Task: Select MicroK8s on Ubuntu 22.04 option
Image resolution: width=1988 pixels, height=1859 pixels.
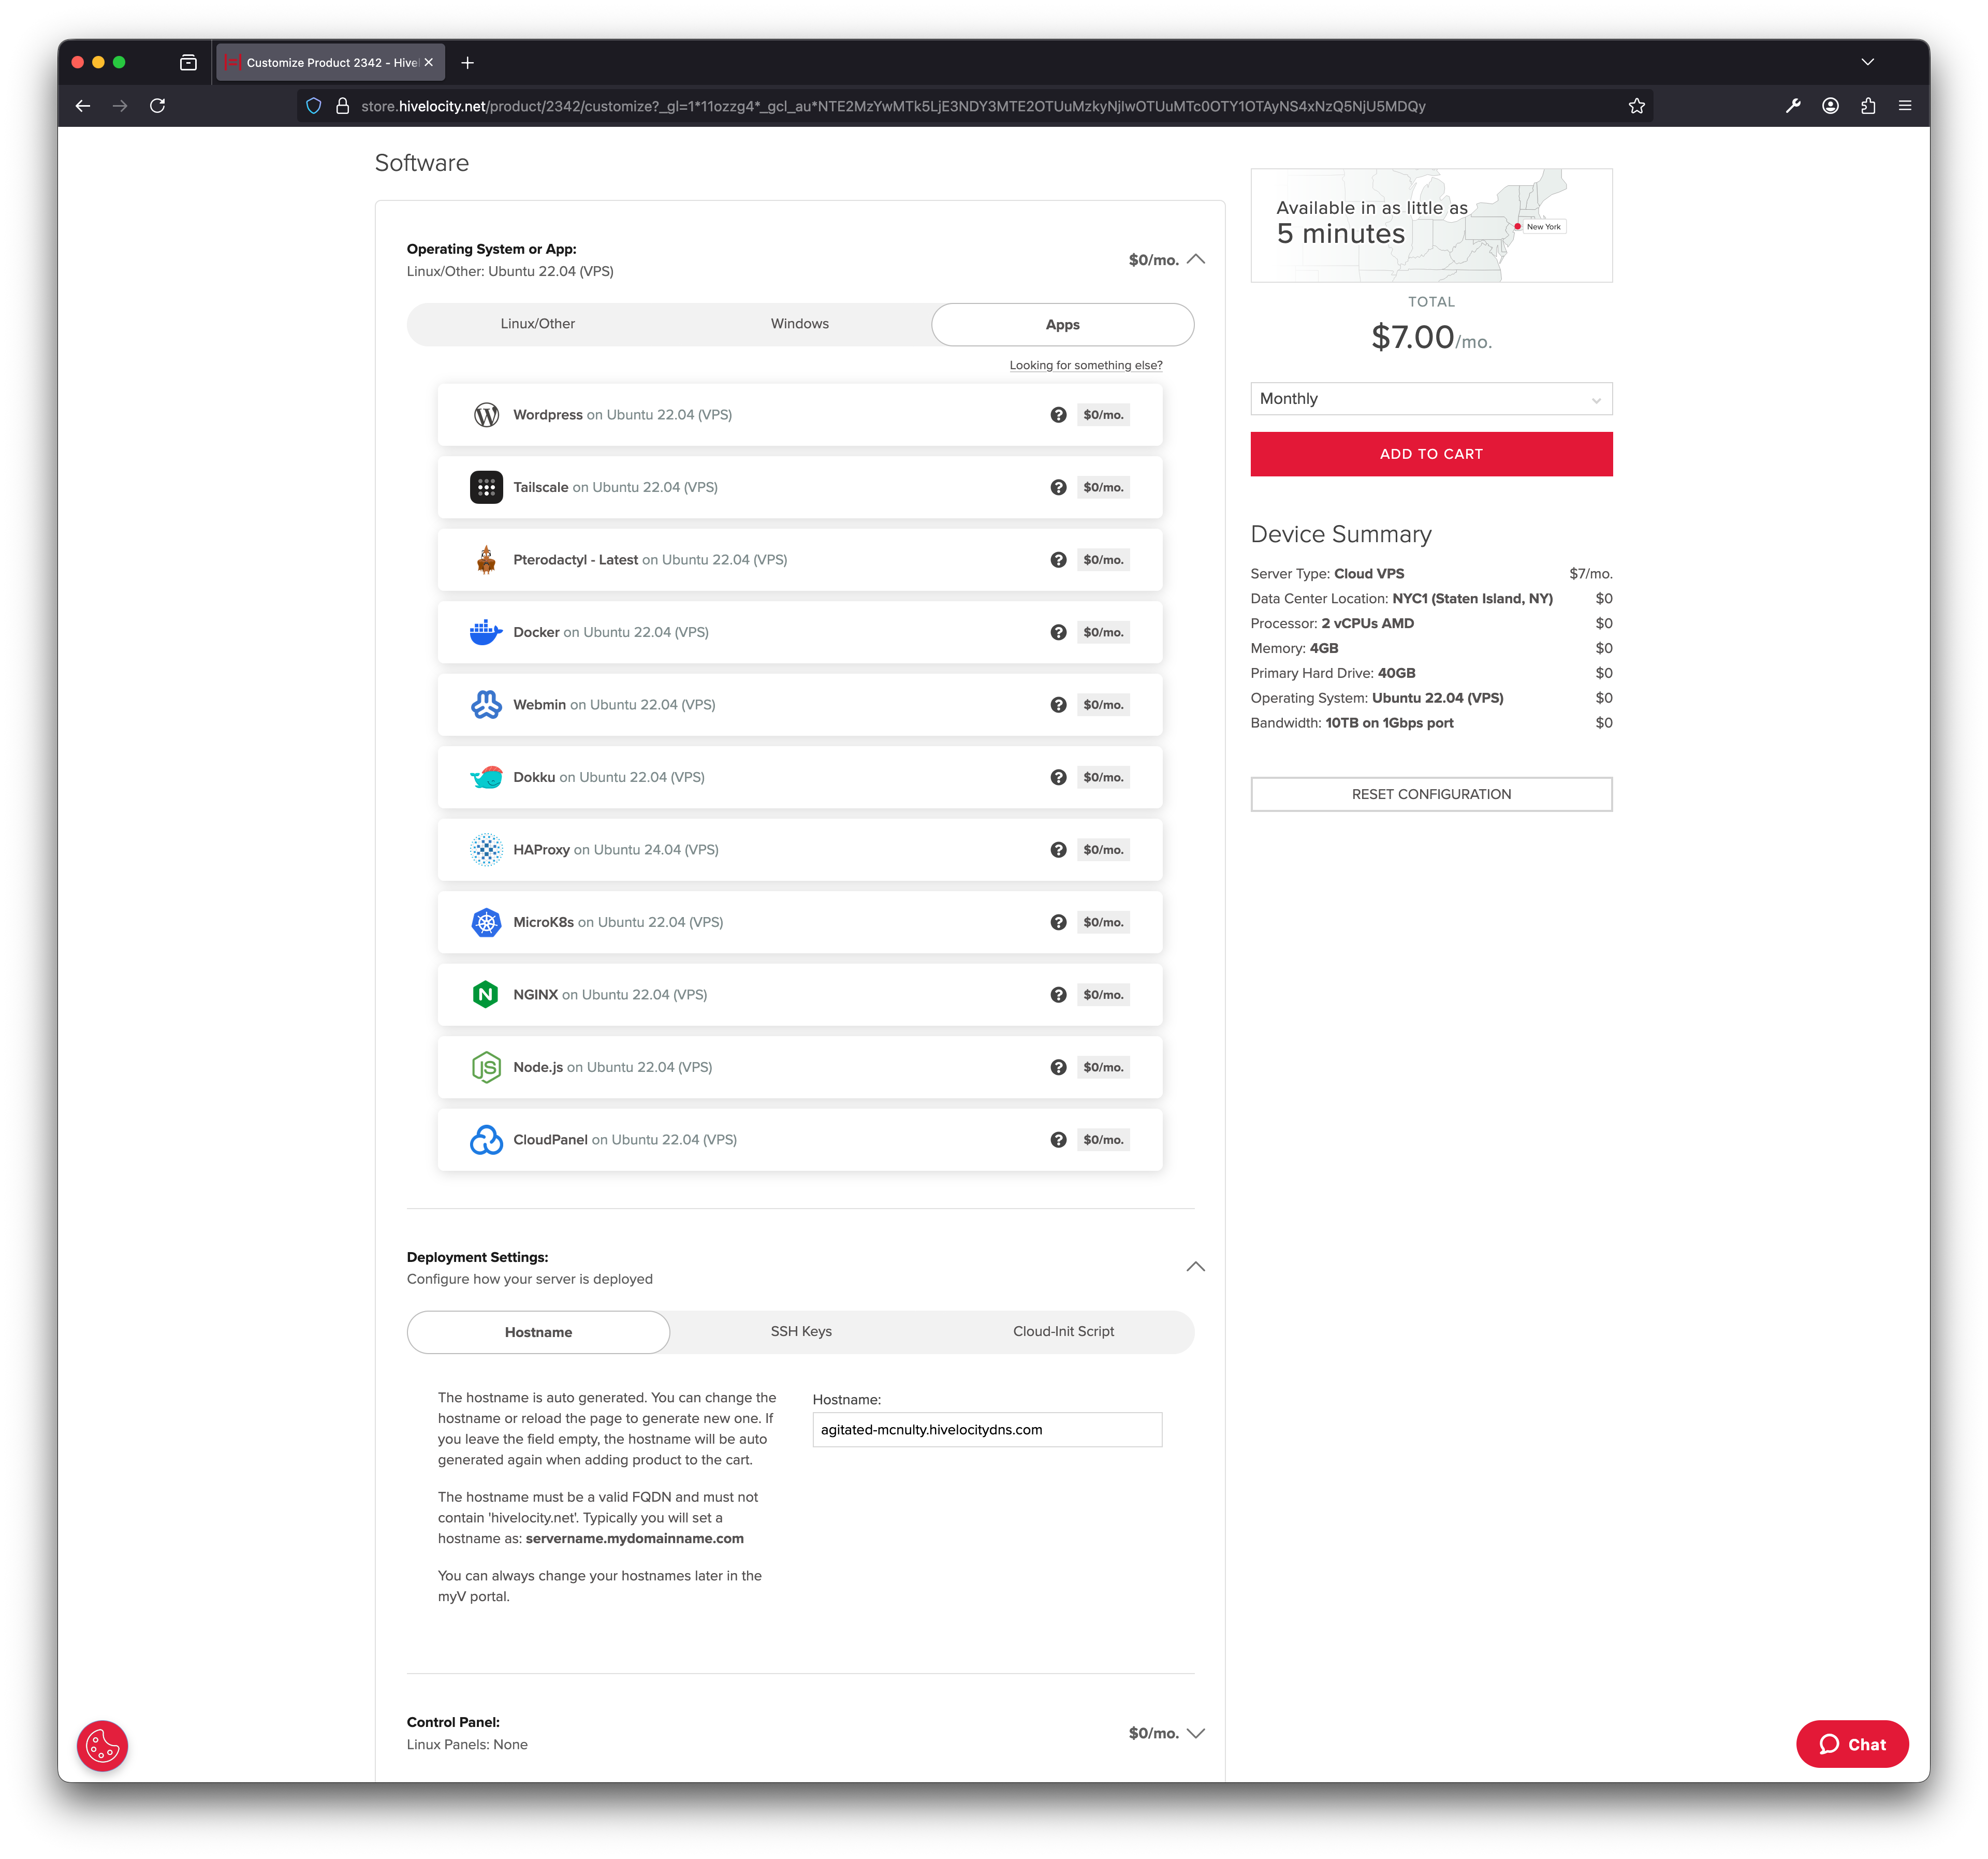Action: pyautogui.click(x=799, y=922)
